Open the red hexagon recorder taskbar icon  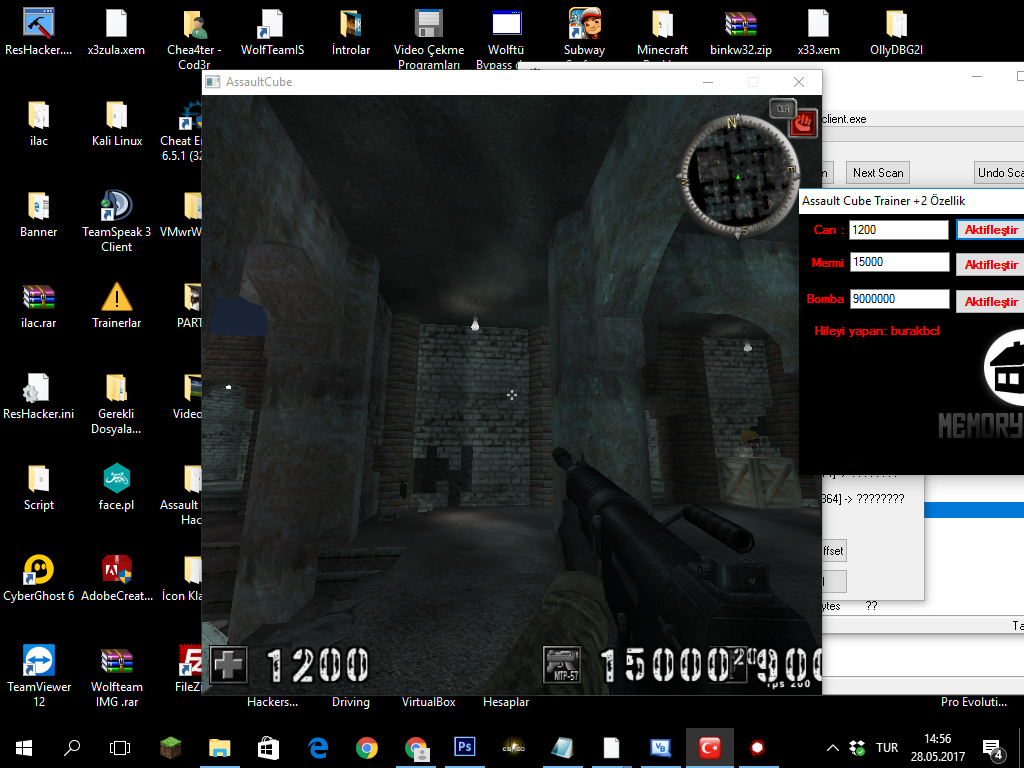coord(757,748)
